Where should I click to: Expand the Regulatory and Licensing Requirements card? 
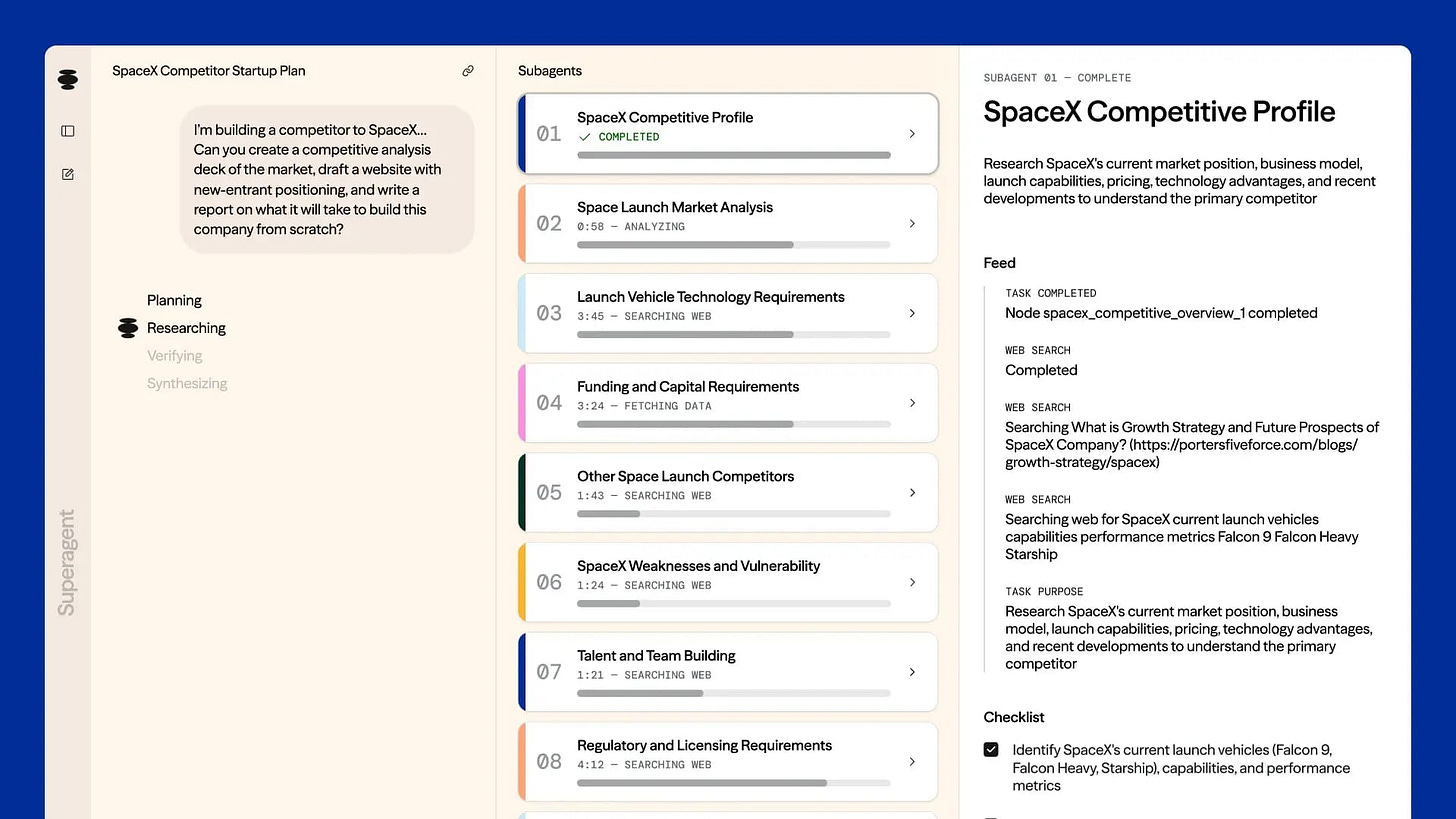911,761
